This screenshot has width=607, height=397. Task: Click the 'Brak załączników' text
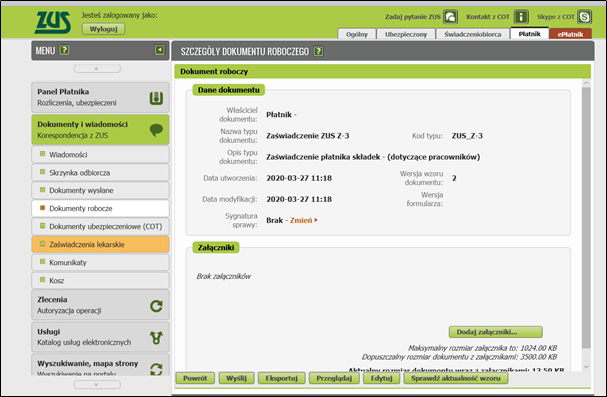click(x=224, y=276)
